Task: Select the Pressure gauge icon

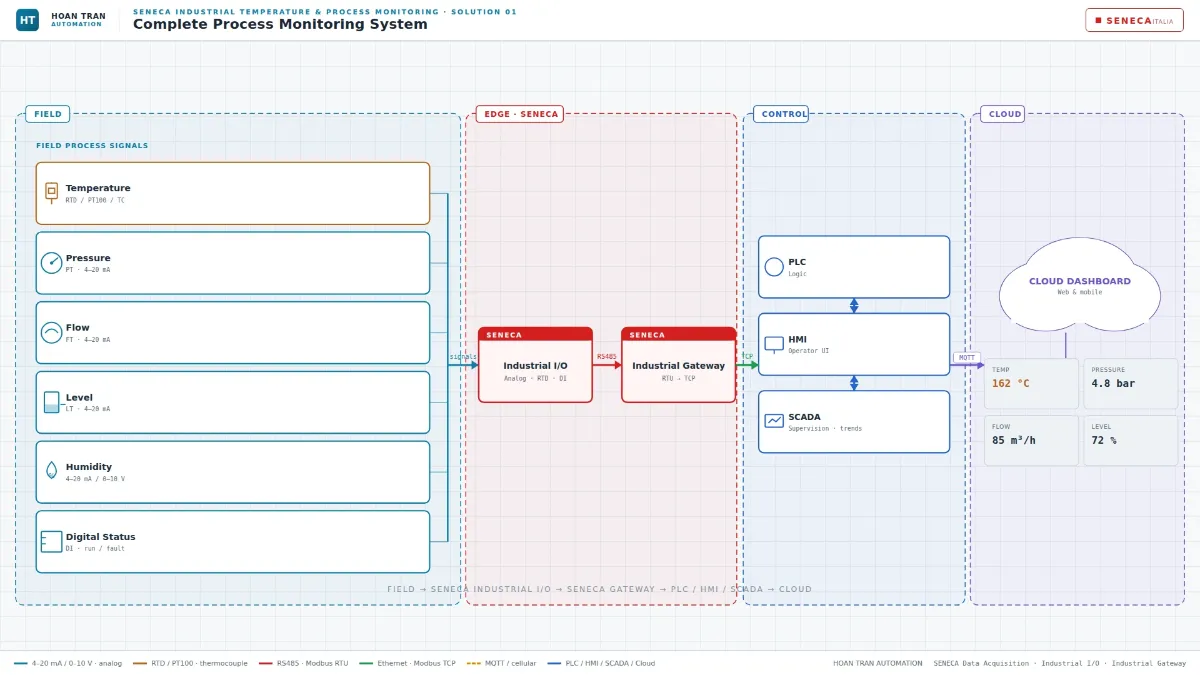Action: [51, 263]
